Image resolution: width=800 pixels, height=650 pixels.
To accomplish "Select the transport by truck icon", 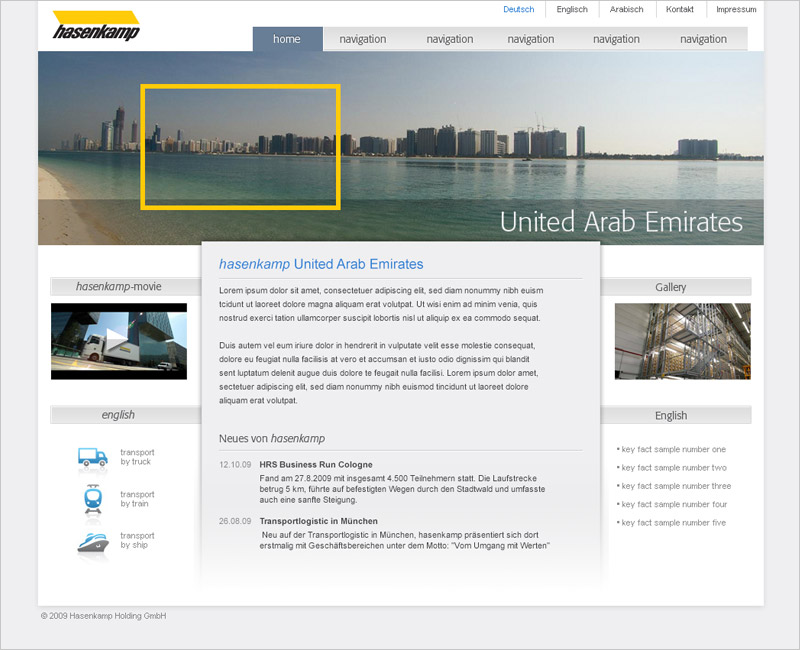I will point(92,457).
